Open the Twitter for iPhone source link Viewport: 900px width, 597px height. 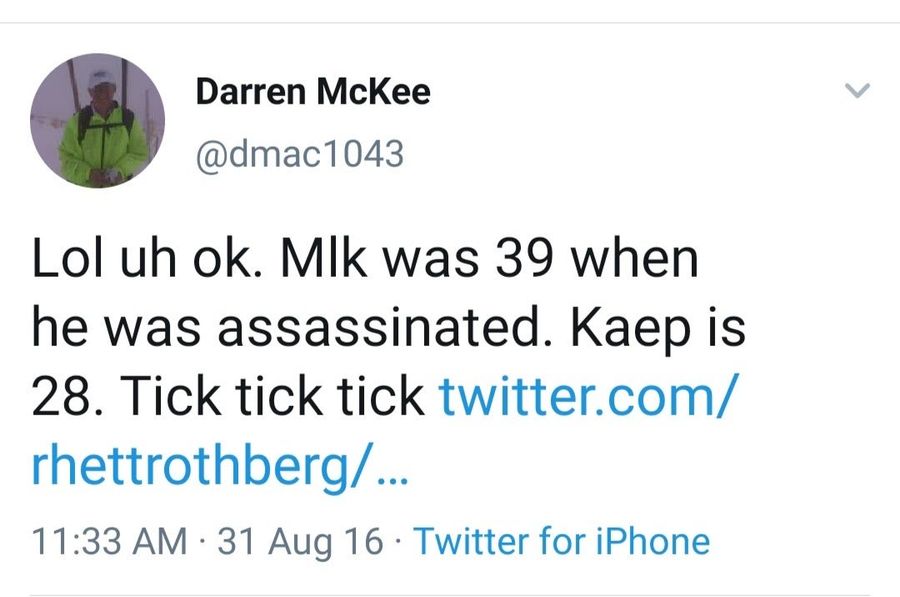click(x=561, y=541)
